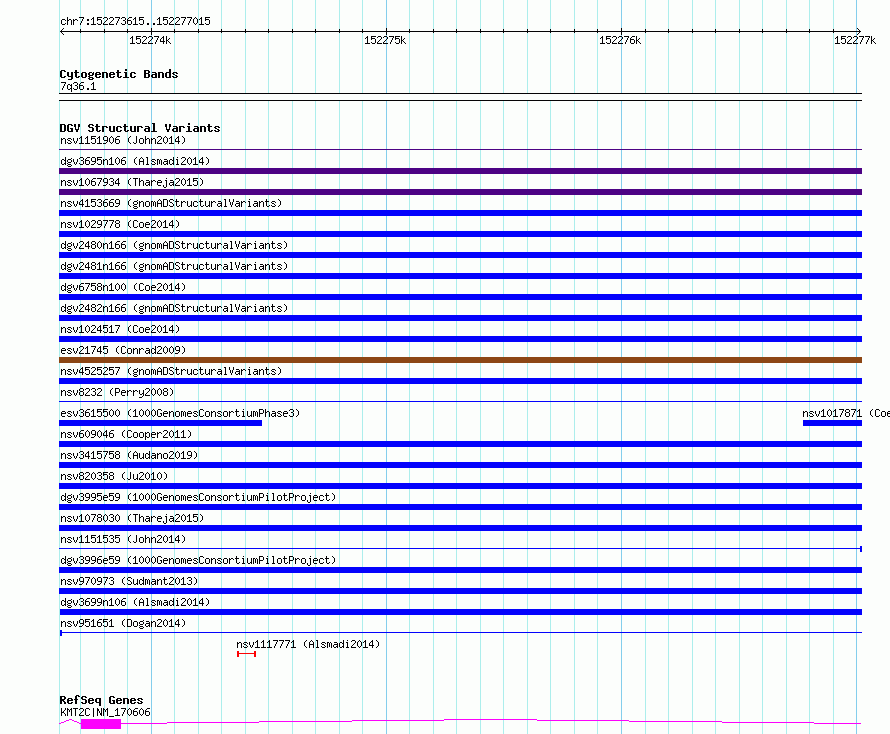Click the purple bar under dgv3695n106
890x734 pixels.
tap(460, 171)
